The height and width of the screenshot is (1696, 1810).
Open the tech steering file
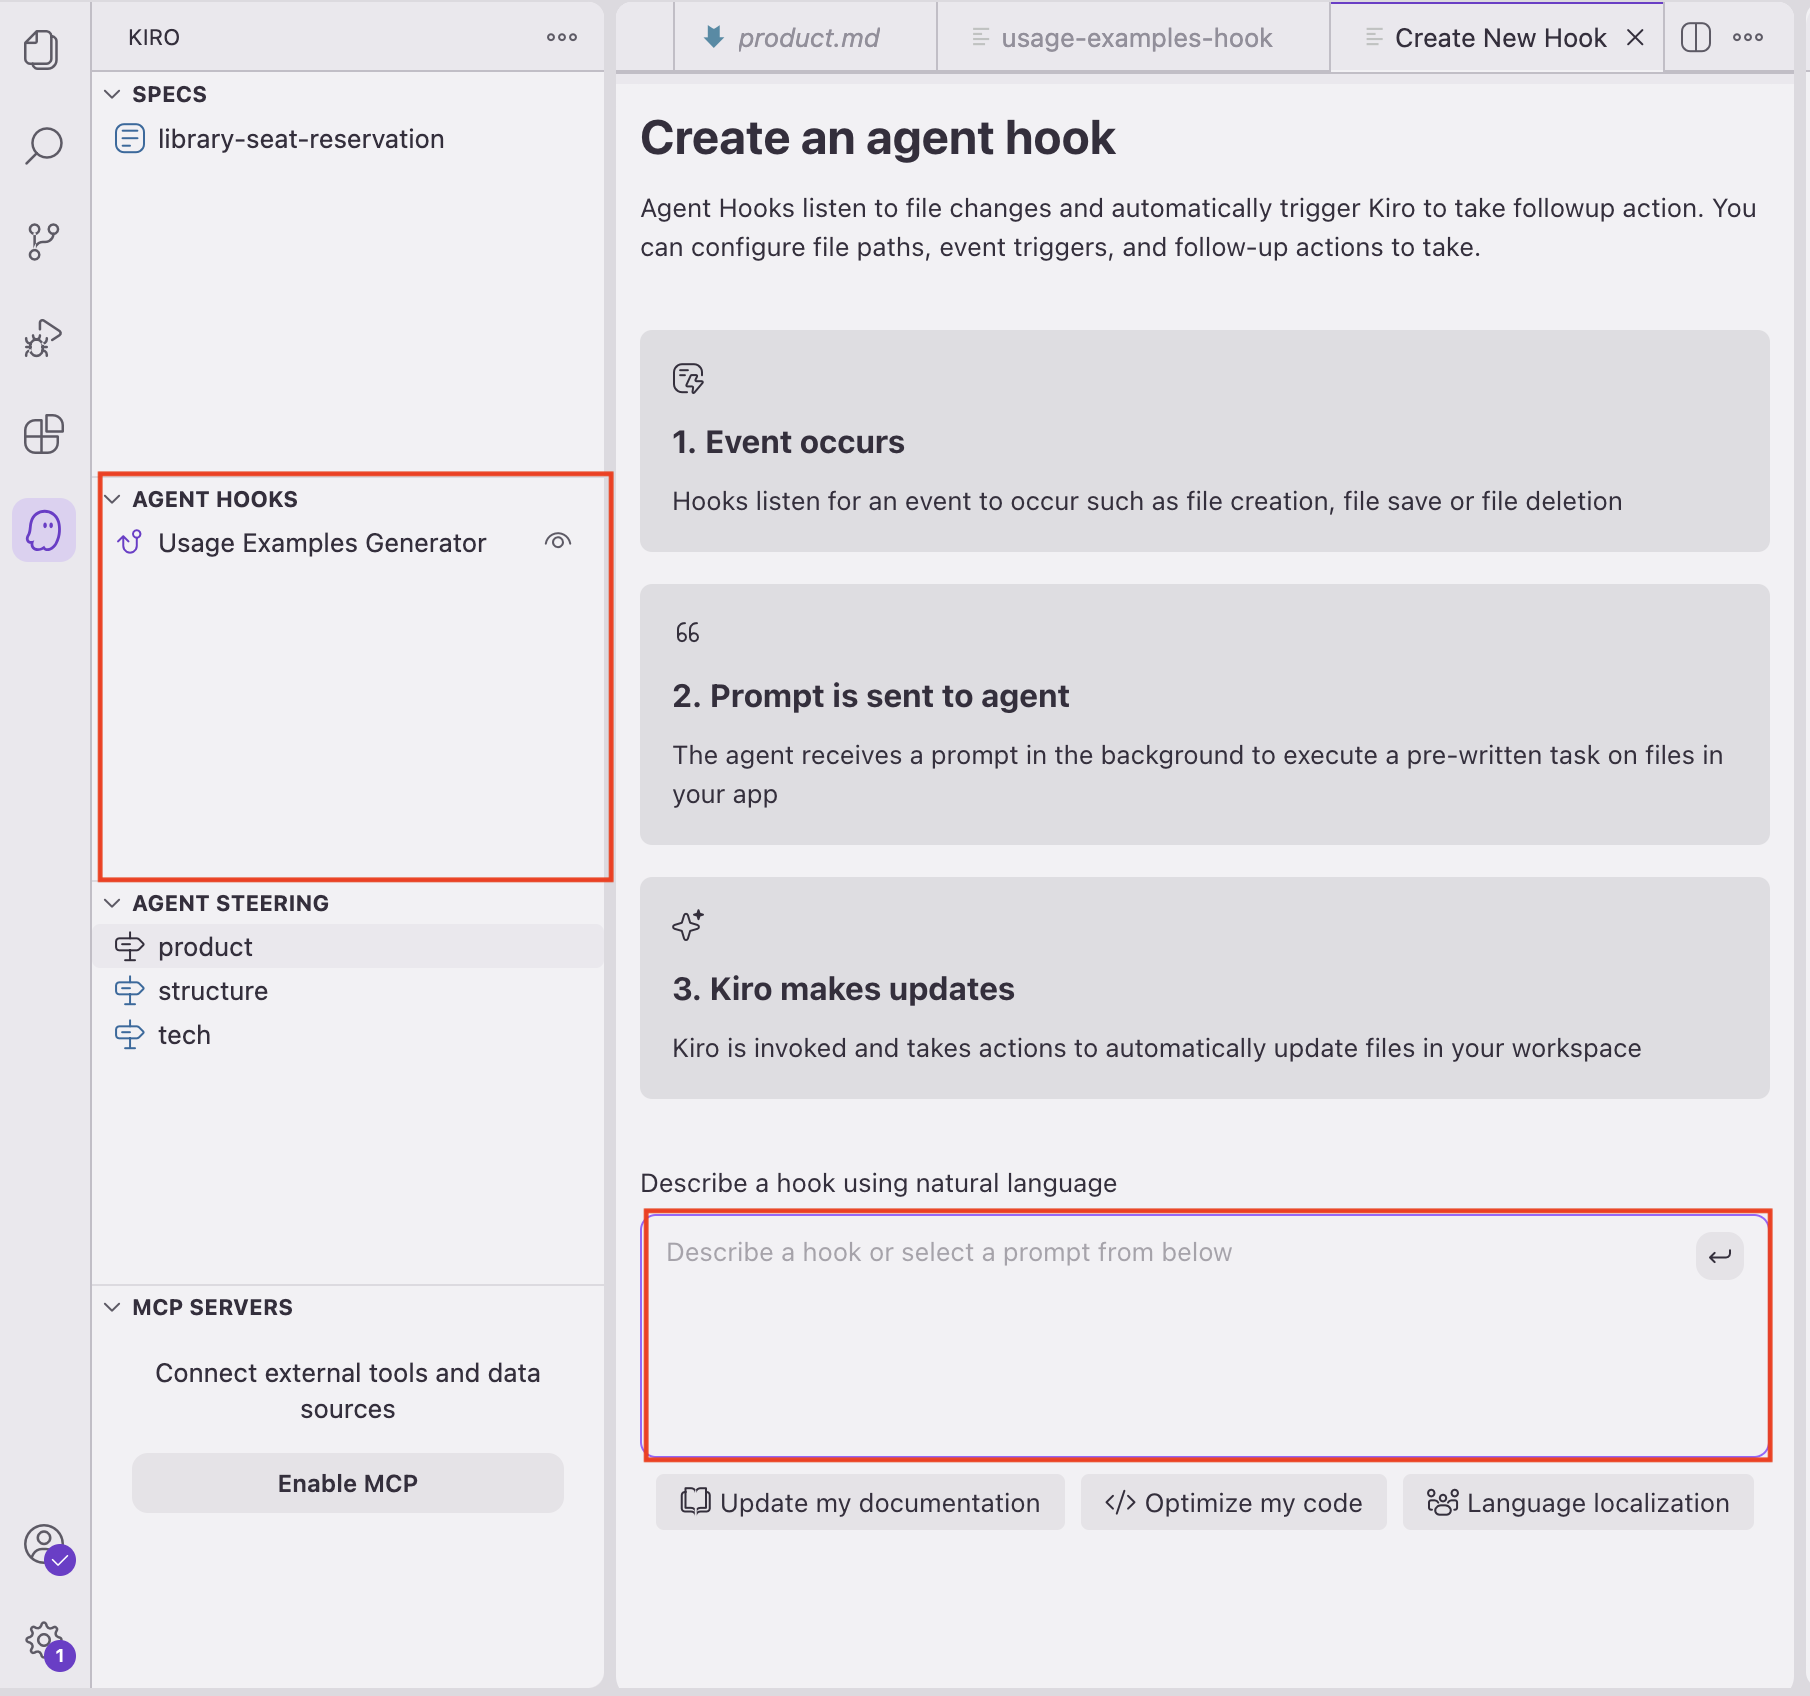tap(348, 1034)
